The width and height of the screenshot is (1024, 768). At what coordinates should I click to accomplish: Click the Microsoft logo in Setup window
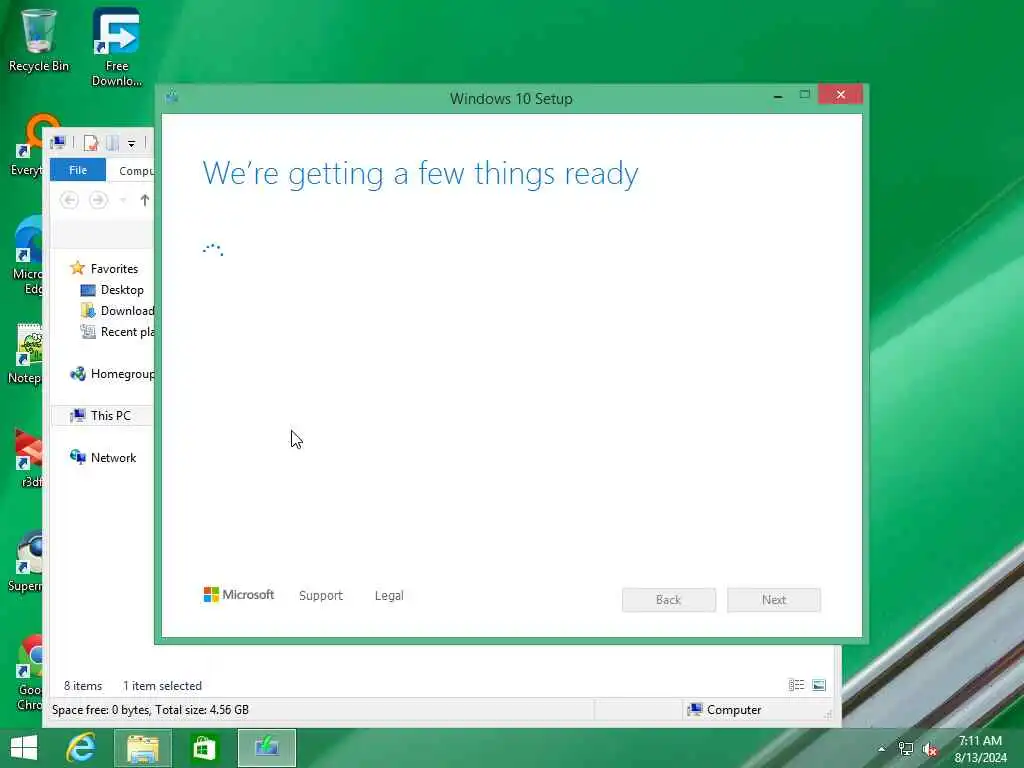(x=238, y=595)
